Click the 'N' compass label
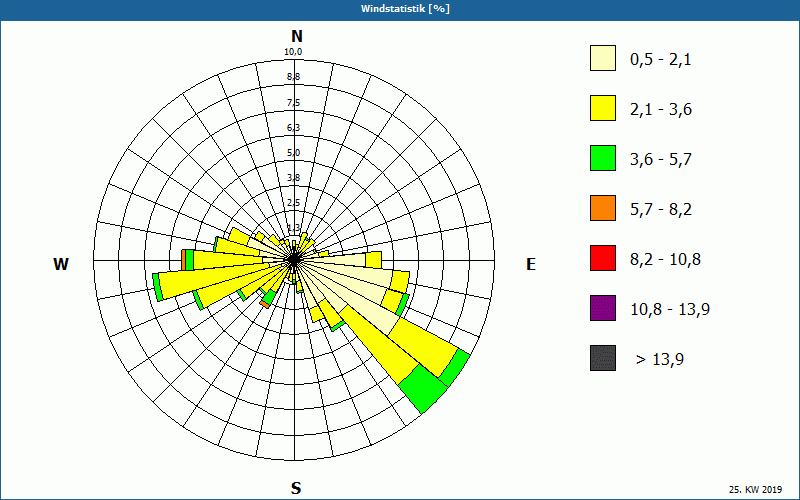This screenshot has width=800, height=500. pos(296,36)
